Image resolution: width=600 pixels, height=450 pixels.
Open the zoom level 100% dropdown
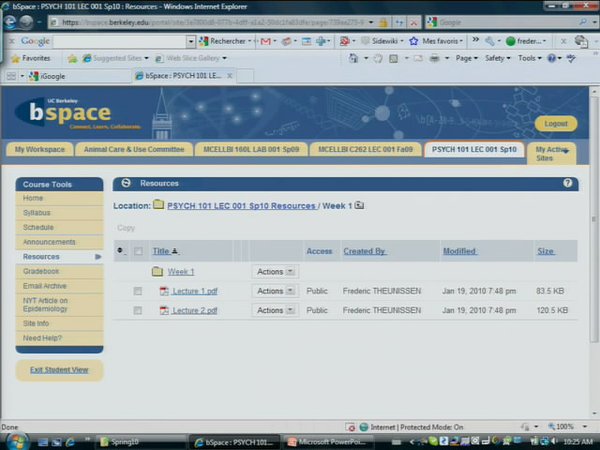tap(584, 426)
